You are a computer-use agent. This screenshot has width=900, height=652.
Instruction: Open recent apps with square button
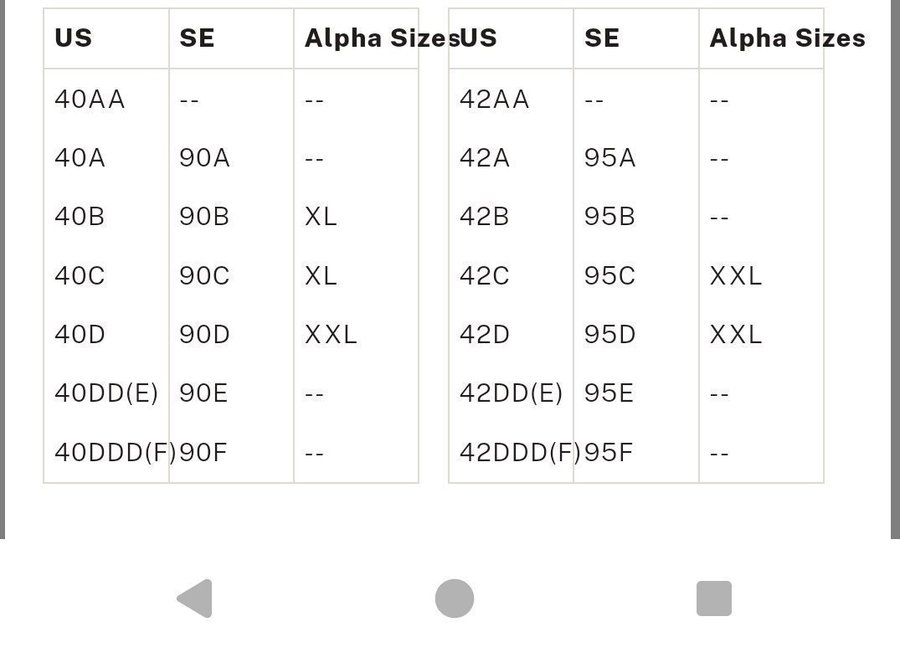click(x=714, y=599)
